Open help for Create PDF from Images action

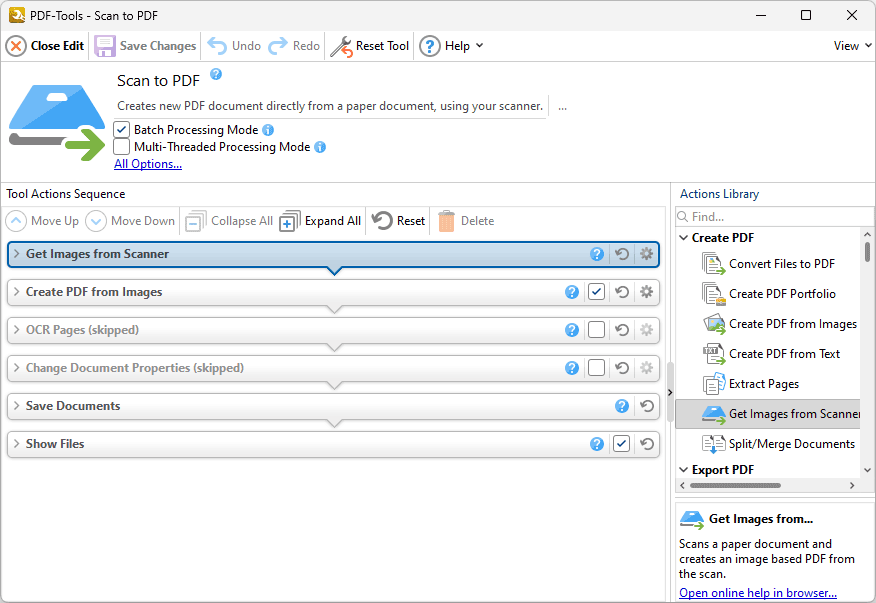572,292
